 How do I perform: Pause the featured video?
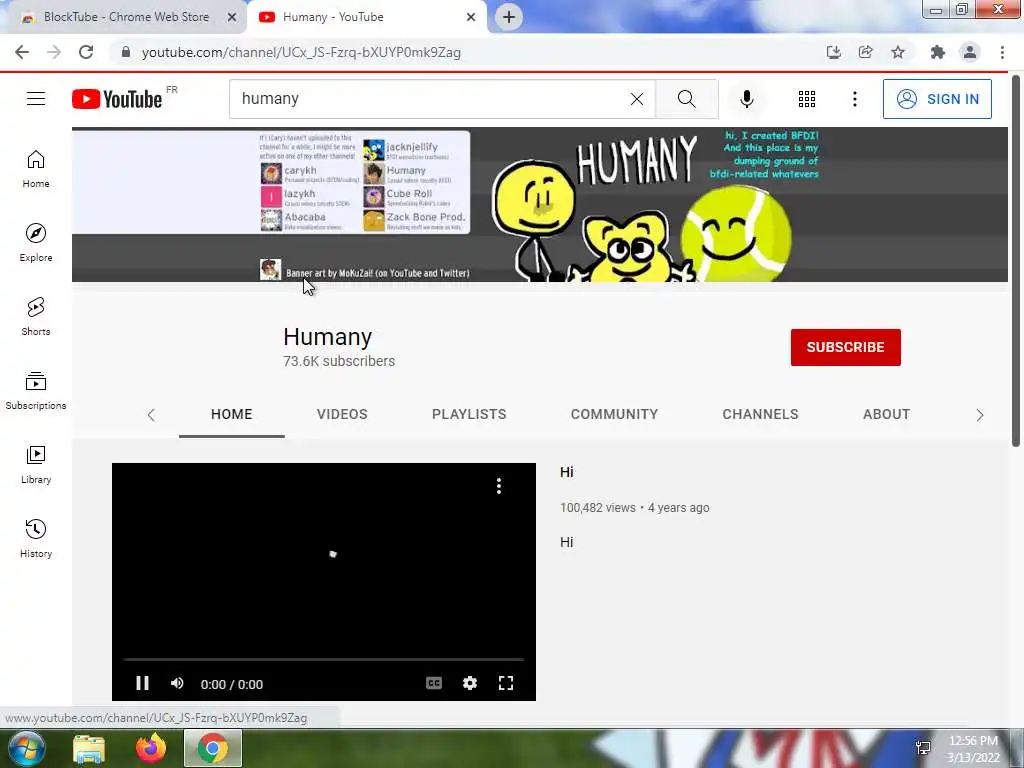(142, 683)
